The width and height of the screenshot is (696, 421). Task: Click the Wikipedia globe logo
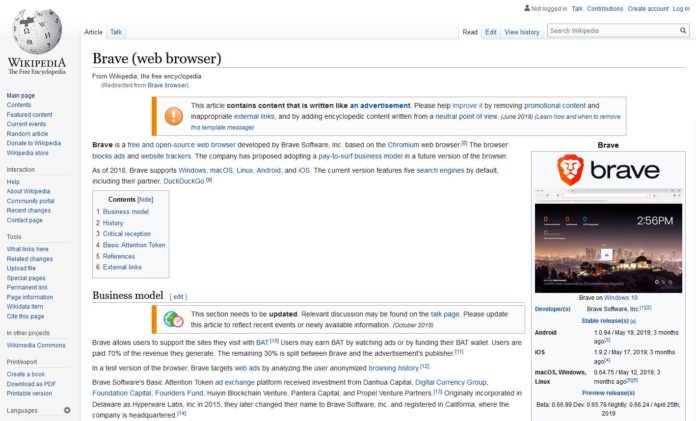click(x=37, y=31)
